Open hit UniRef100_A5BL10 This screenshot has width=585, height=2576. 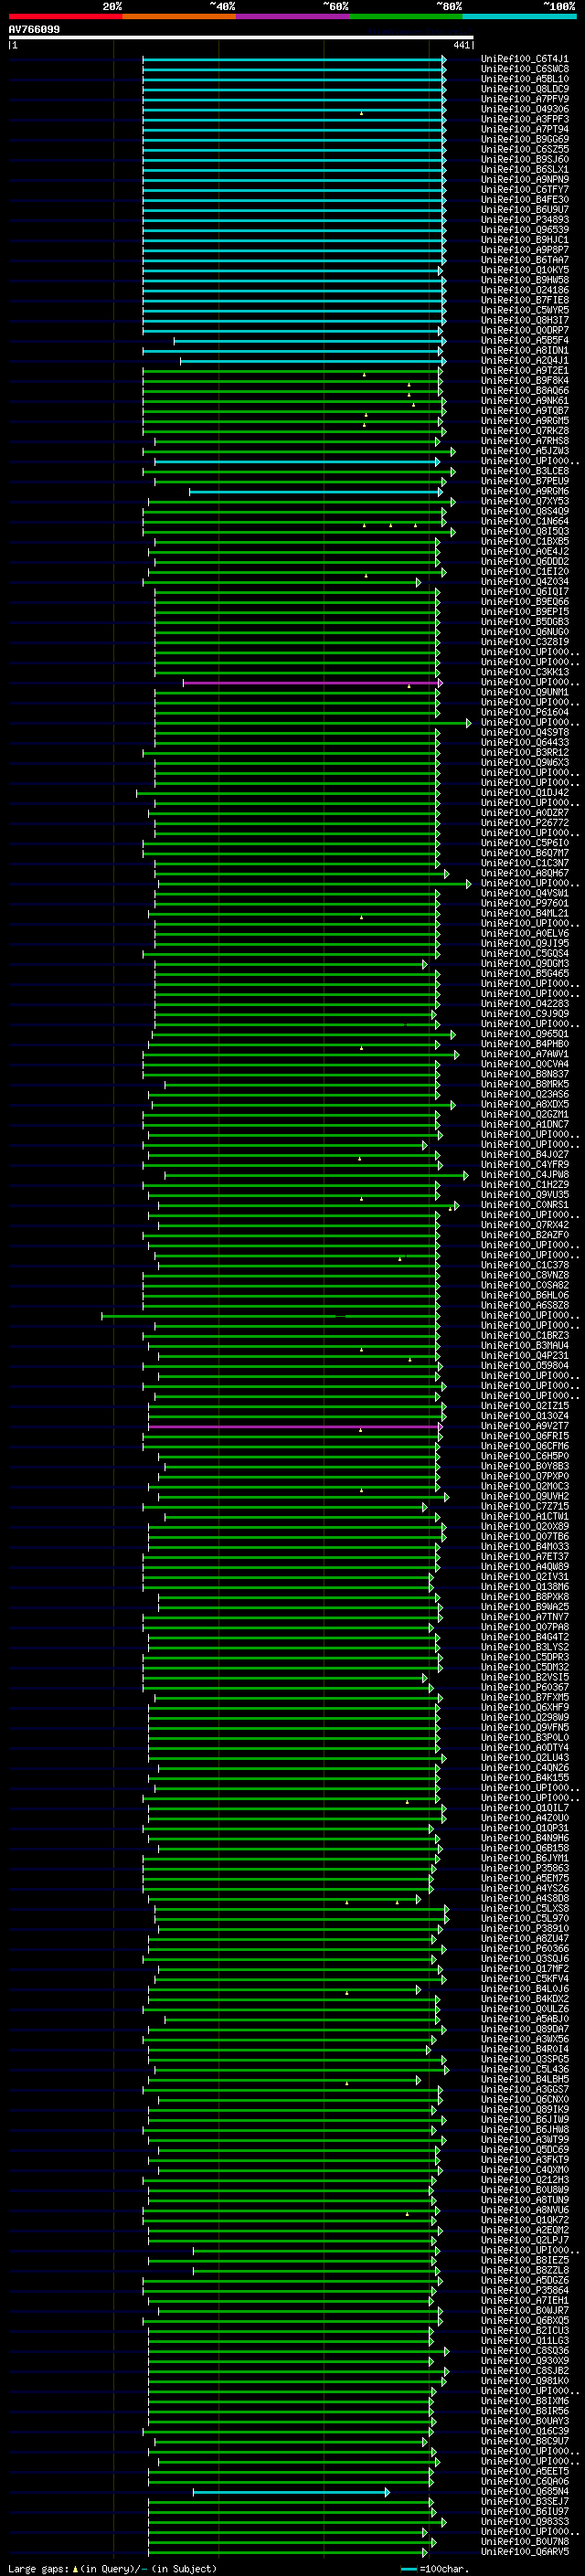[525, 79]
